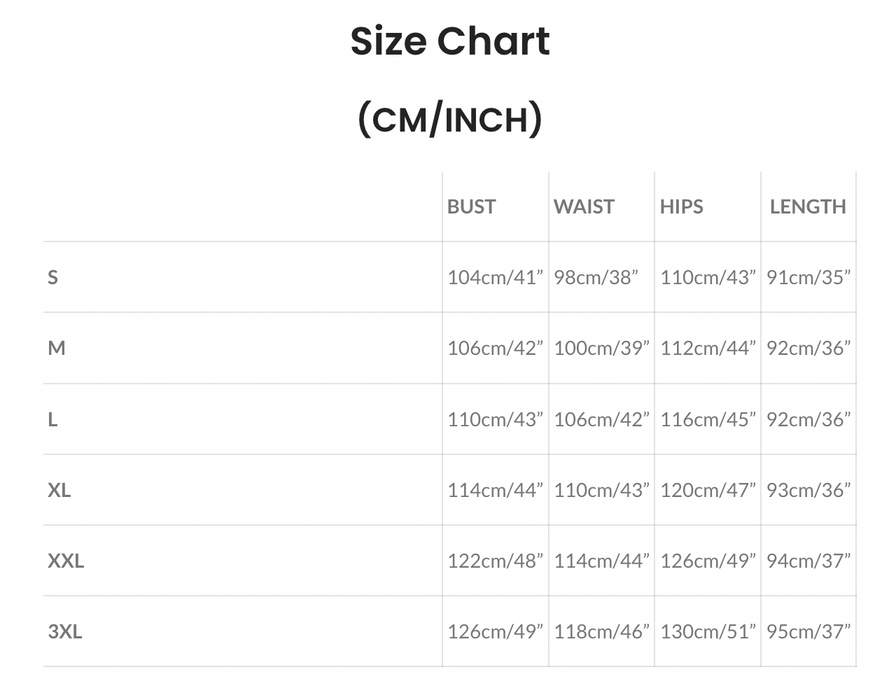Screen dimensions: 882x700
Task: Select the 104cm/41” bust cell
Action: pyautogui.click(x=495, y=277)
